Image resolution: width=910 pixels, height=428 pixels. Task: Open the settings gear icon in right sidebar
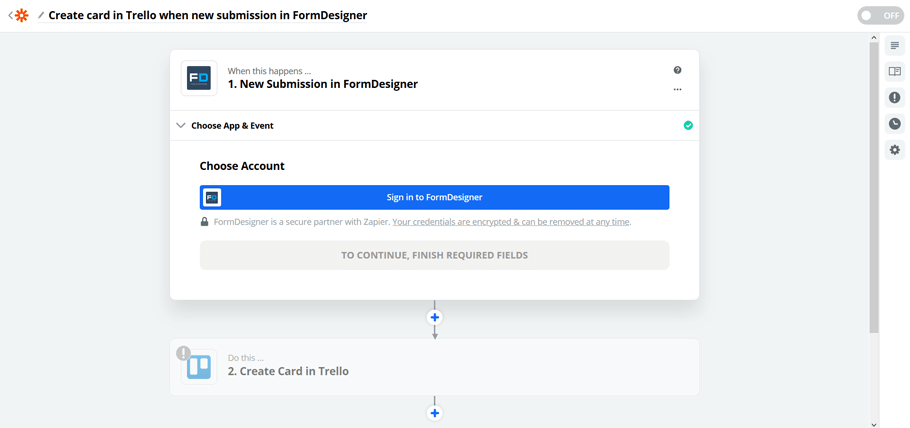coord(895,150)
